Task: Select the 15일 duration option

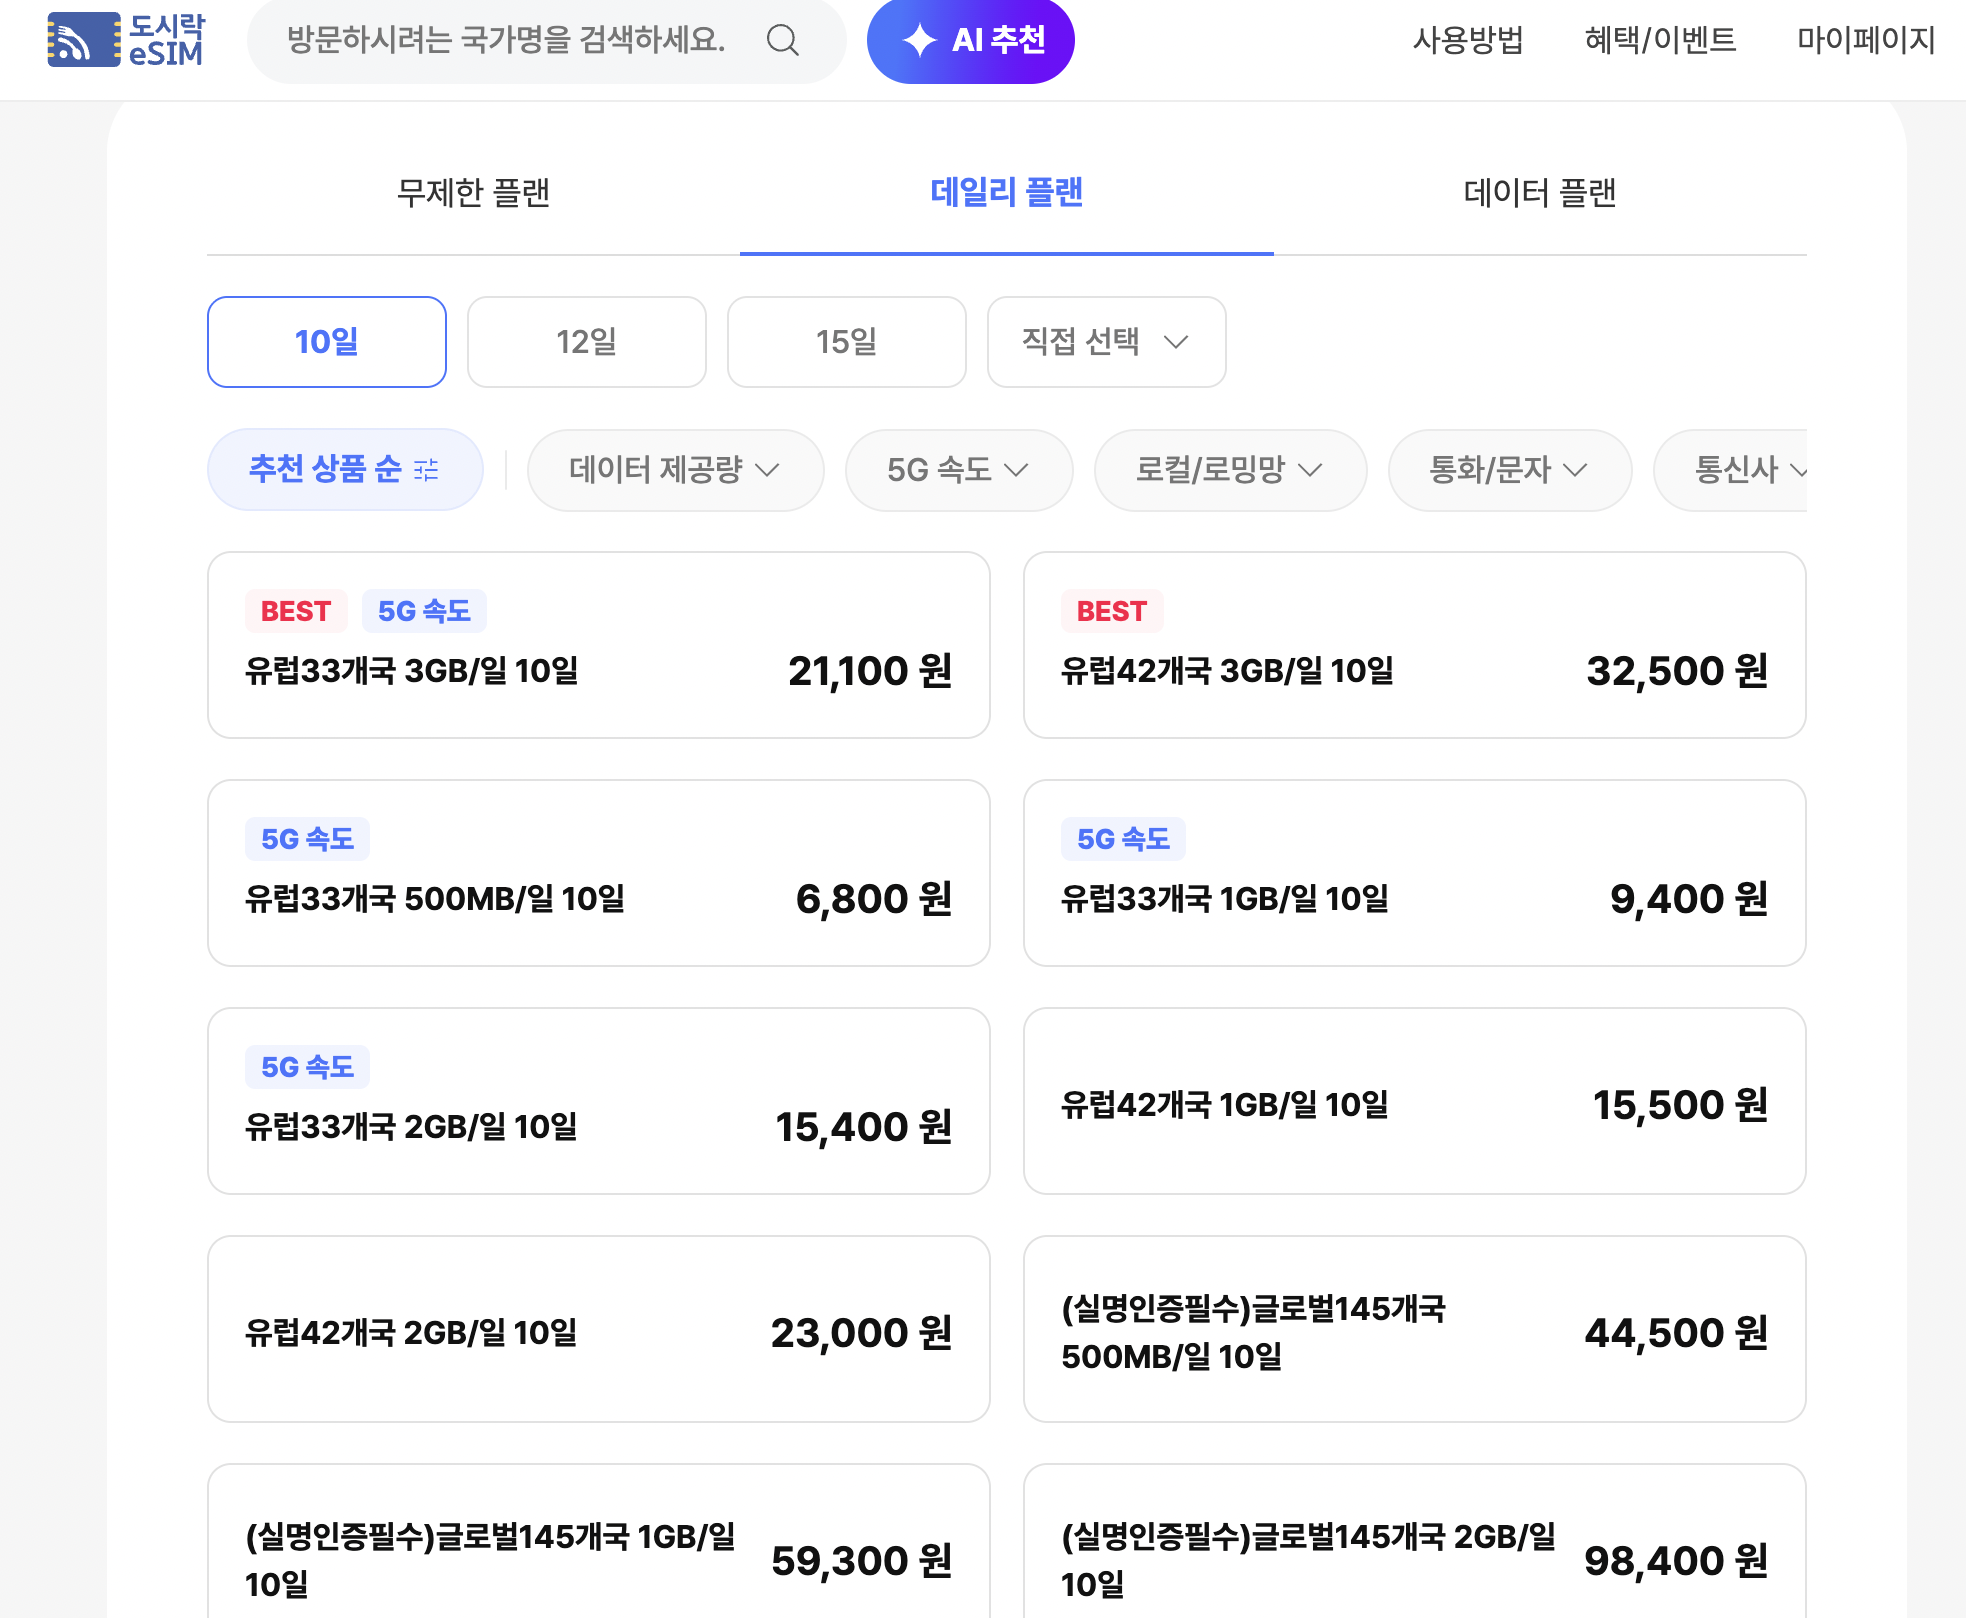Action: point(846,342)
